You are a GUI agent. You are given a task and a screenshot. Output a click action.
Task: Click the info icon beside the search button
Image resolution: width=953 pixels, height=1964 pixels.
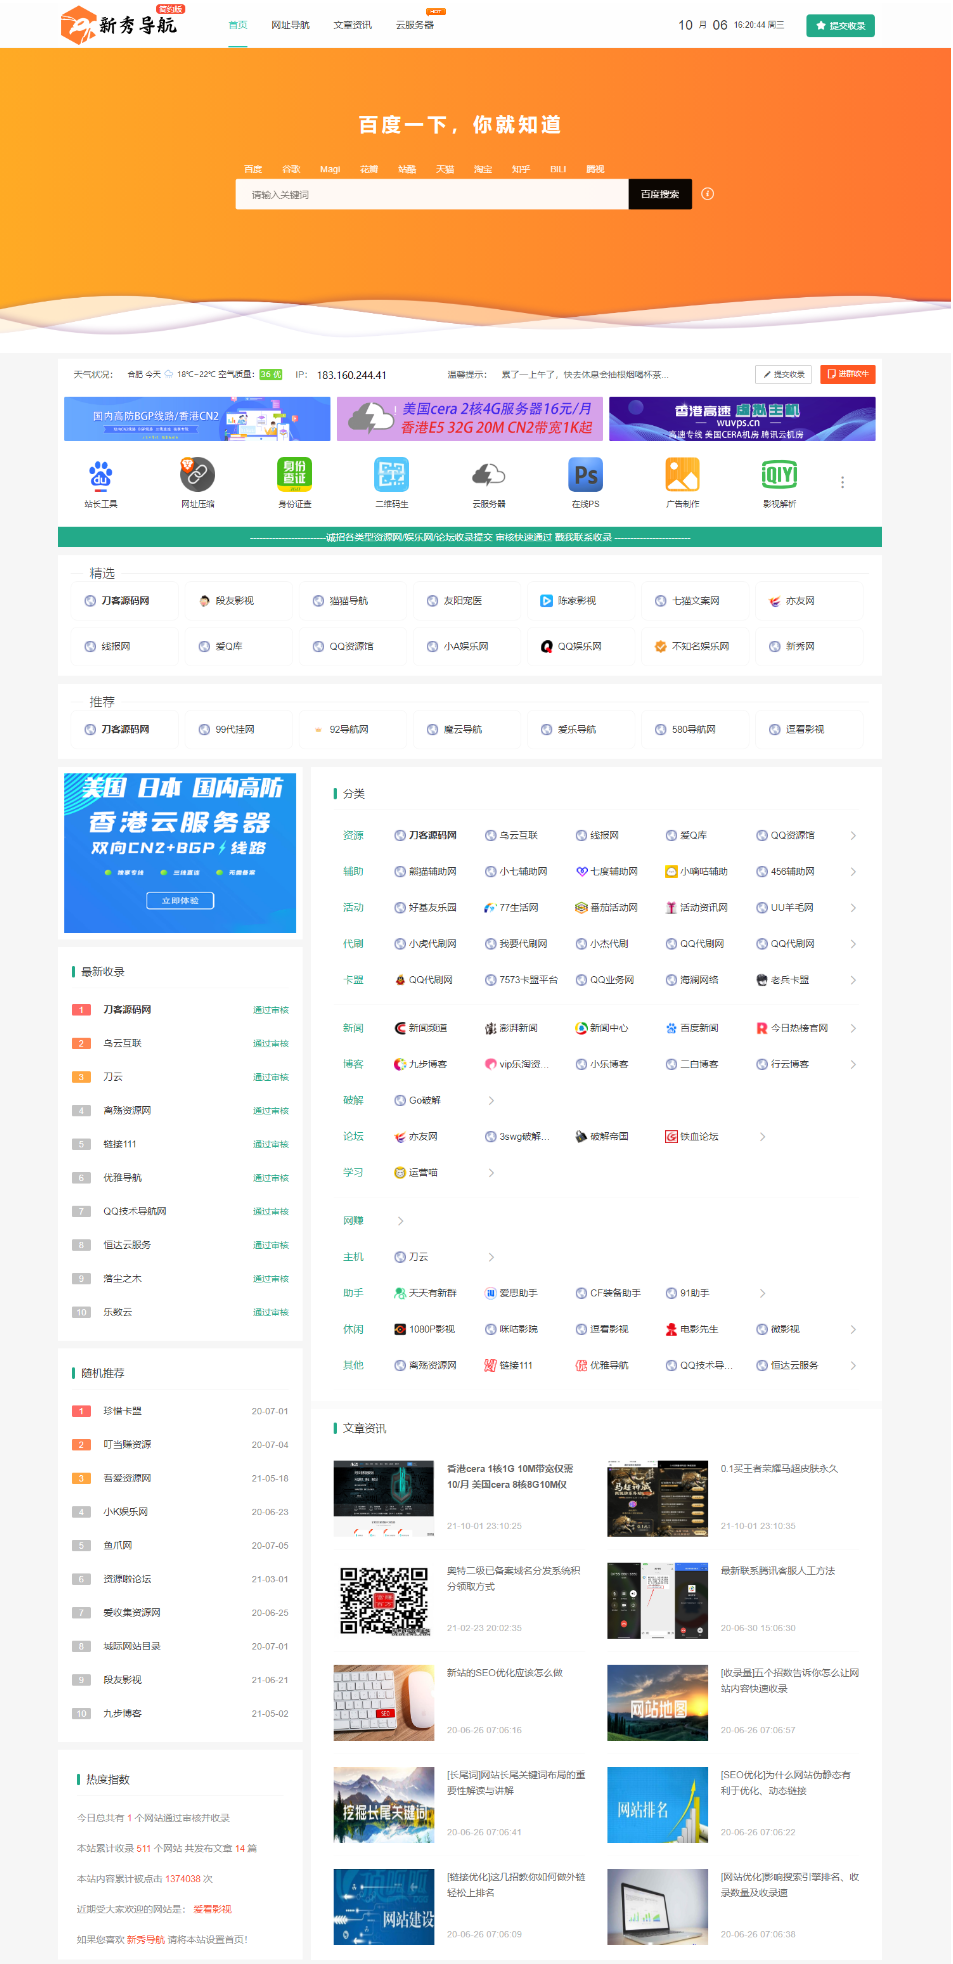(708, 194)
